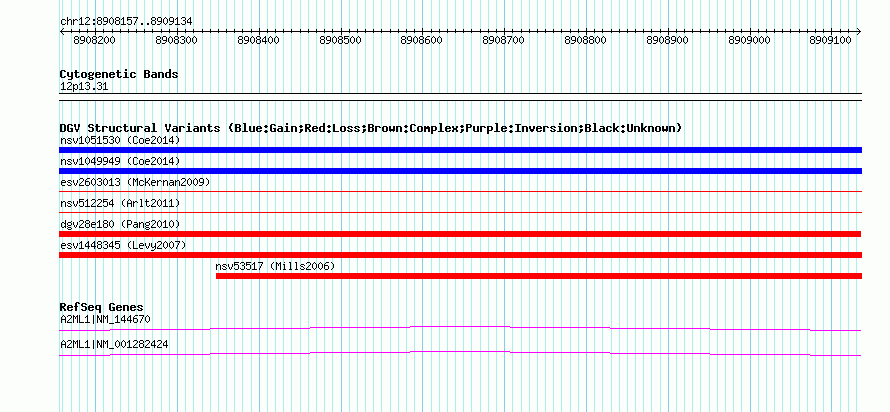Click the Cytogenetic Bands track title

(119, 74)
